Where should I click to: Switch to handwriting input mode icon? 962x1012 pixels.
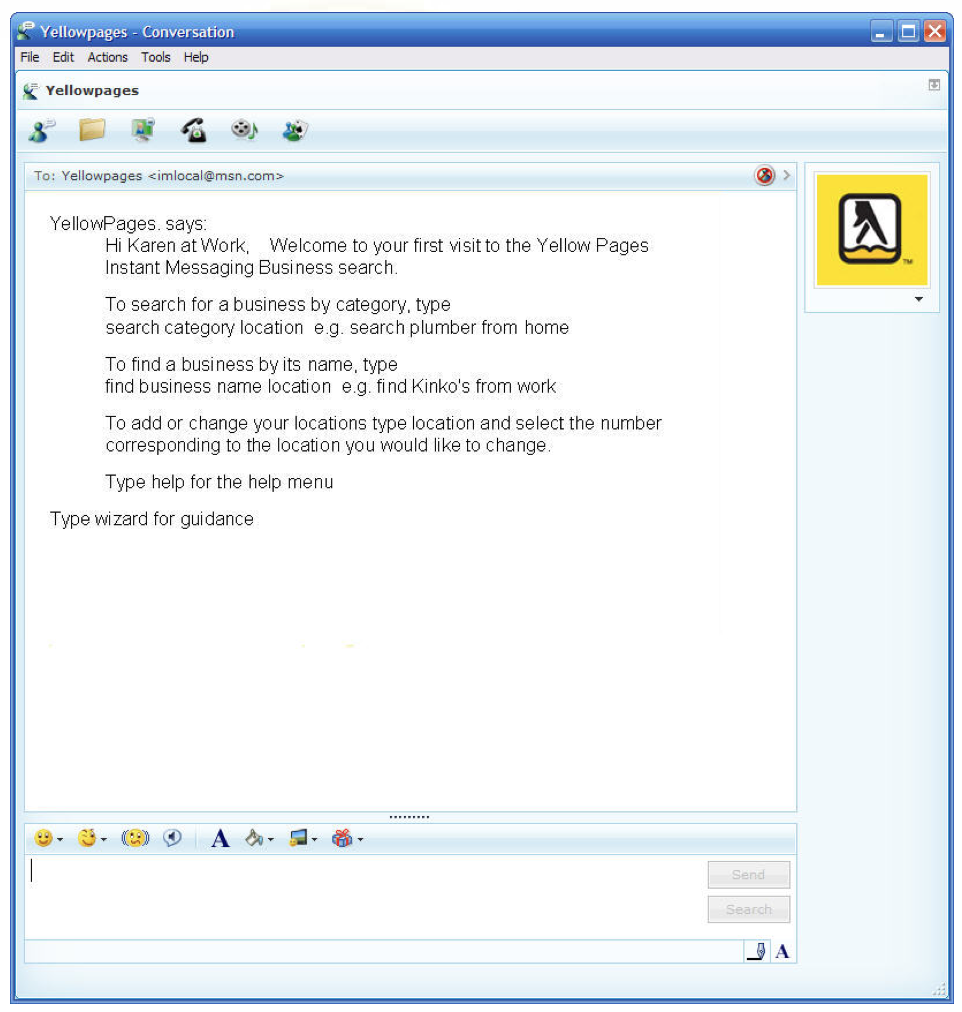[x=756, y=951]
